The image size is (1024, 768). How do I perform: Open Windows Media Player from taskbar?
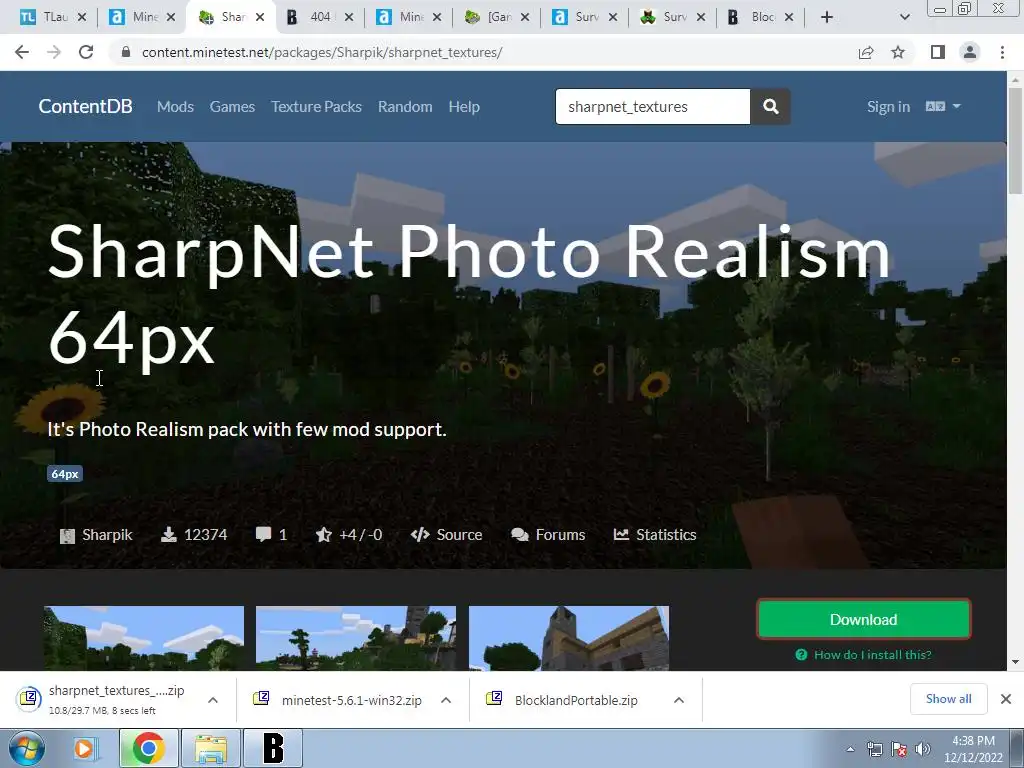pyautogui.click(x=84, y=748)
